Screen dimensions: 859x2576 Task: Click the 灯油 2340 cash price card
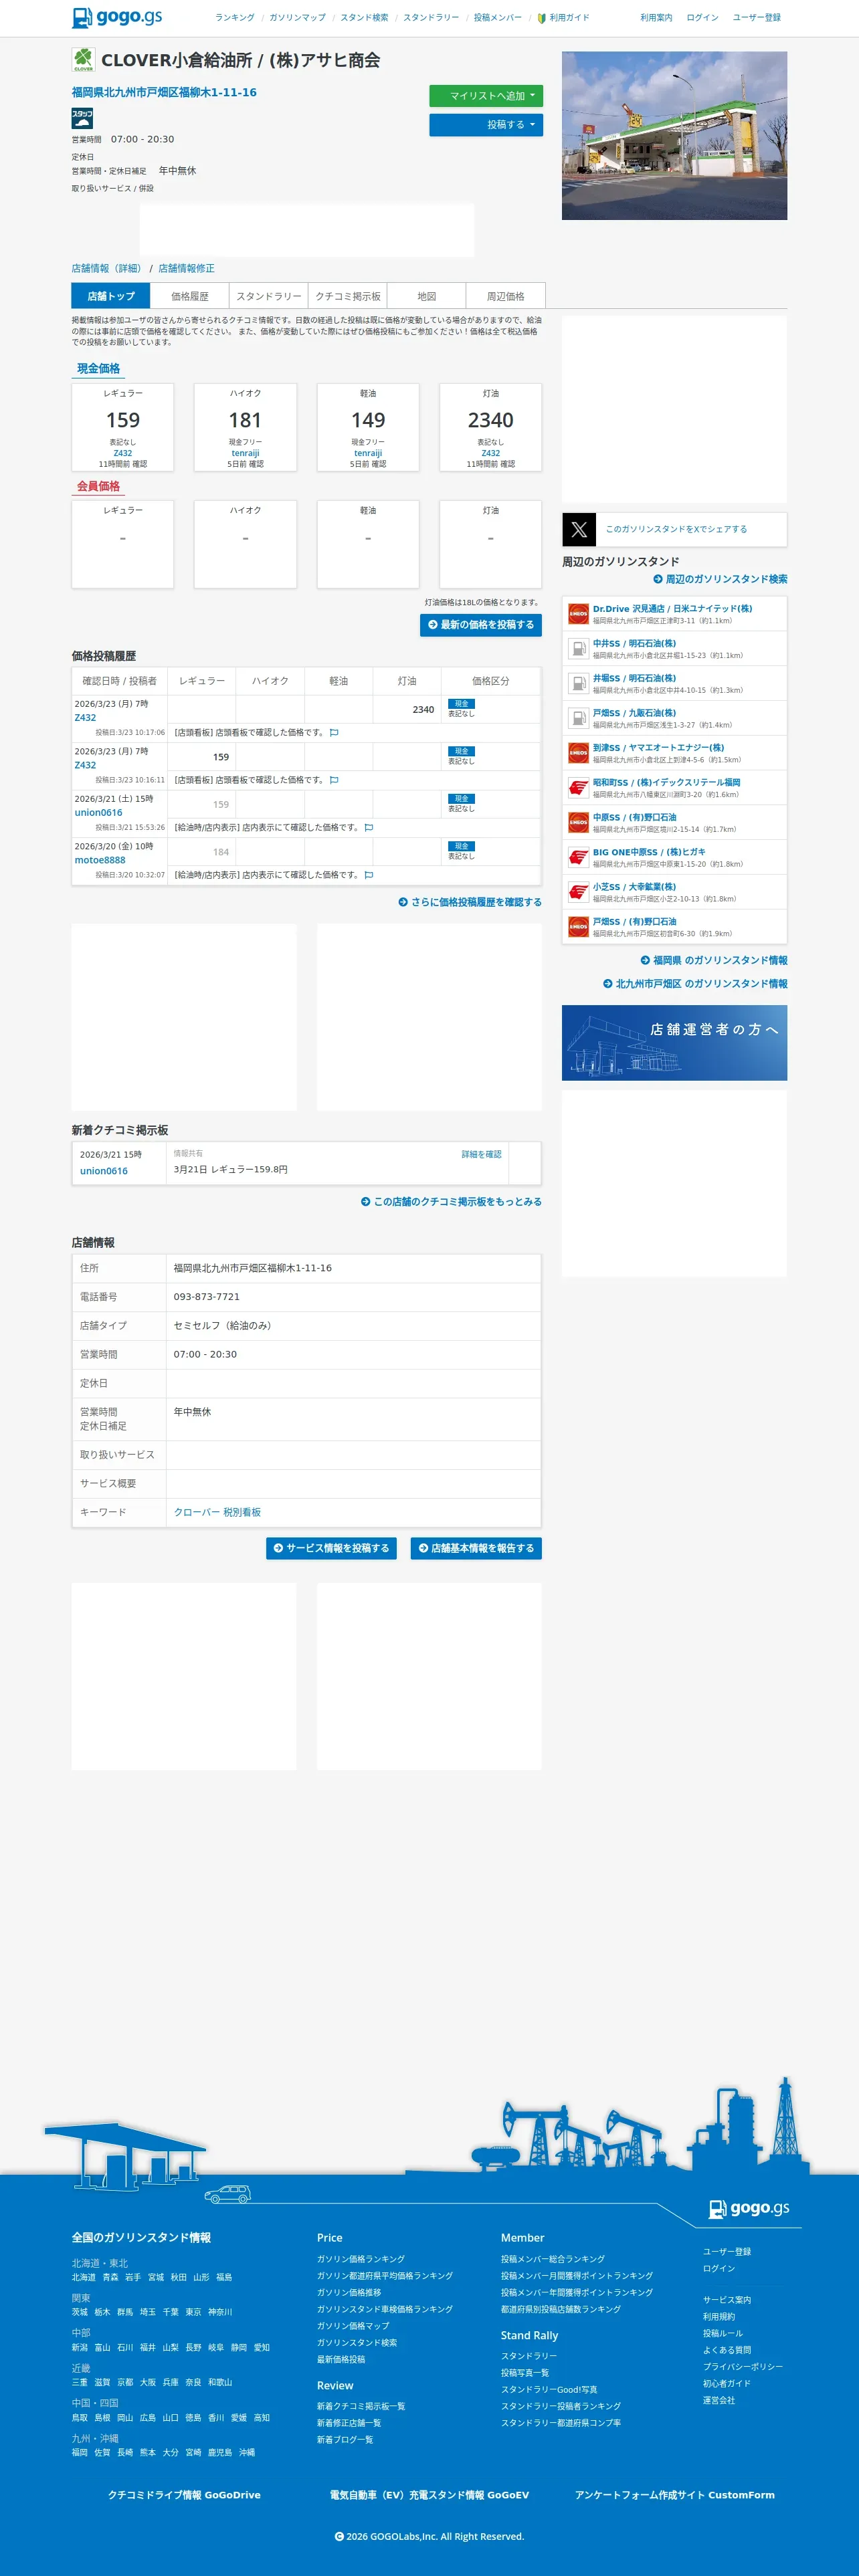tap(491, 427)
